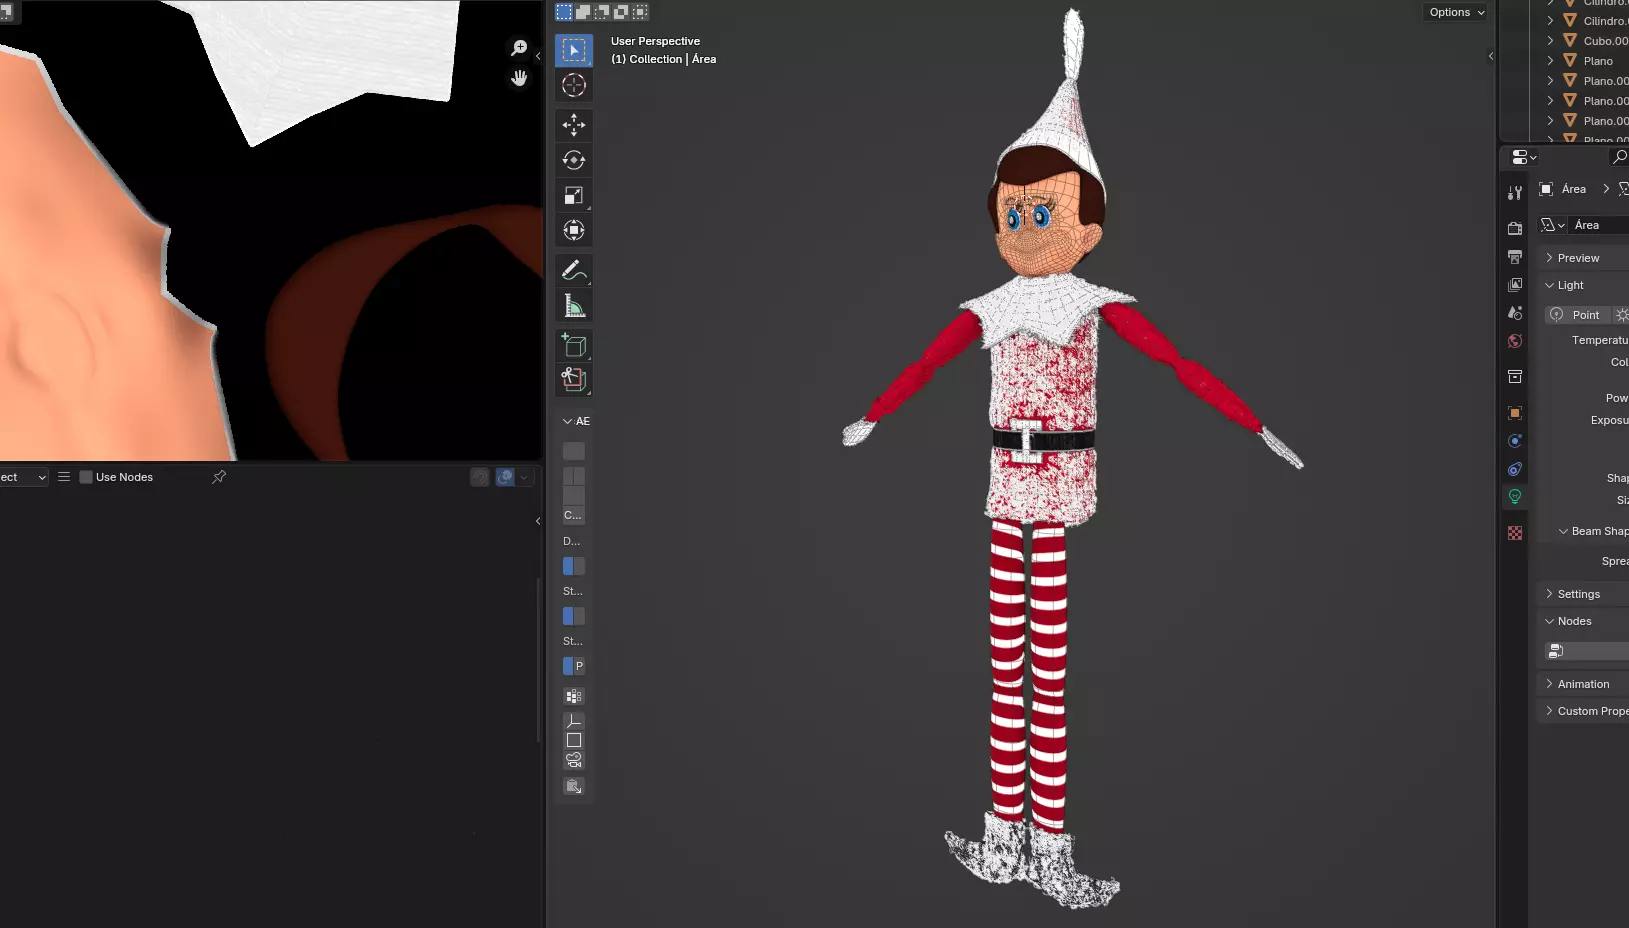
Task: Open hamburger menu beside Use Nodes
Action: [64, 477]
